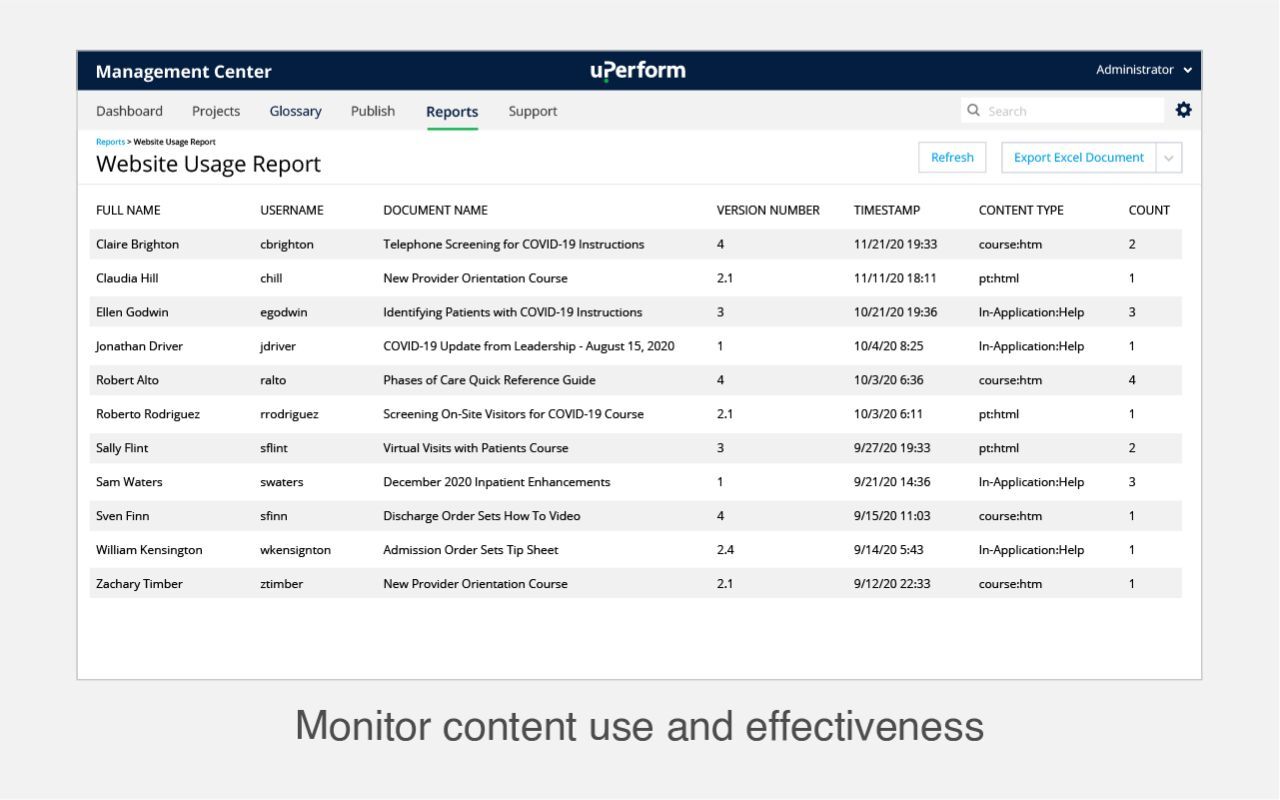The height and width of the screenshot is (800, 1280).
Task: Select the Roberto Rodriguez name cell
Action: (x=147, y=414)
